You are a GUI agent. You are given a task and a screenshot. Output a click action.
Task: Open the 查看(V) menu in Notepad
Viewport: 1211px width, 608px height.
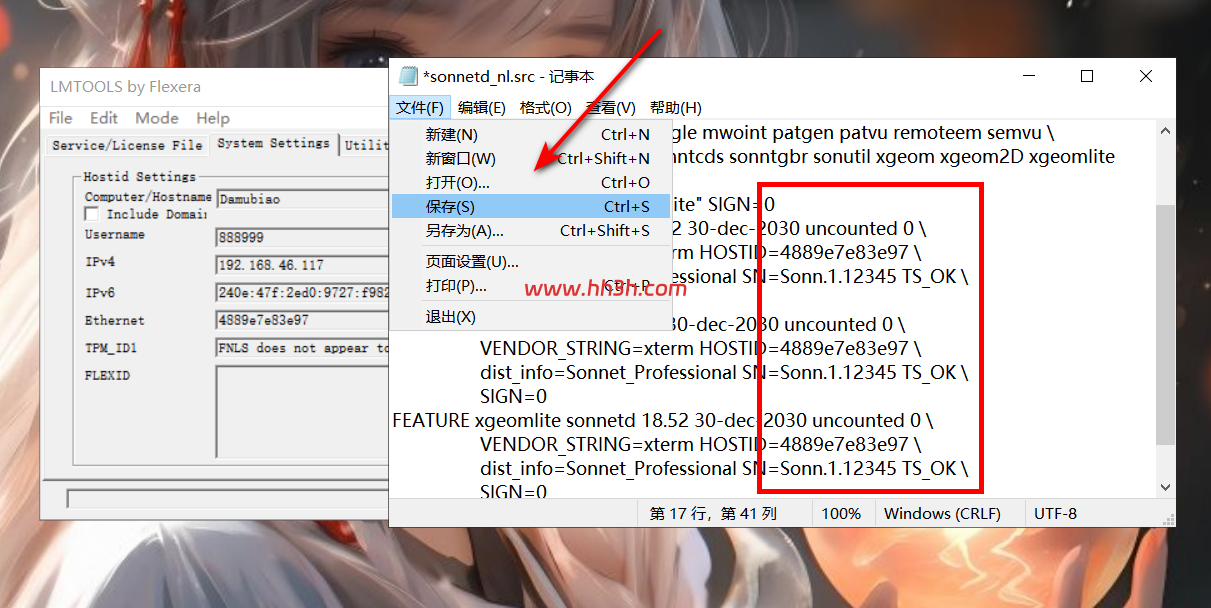pos(611,108)
